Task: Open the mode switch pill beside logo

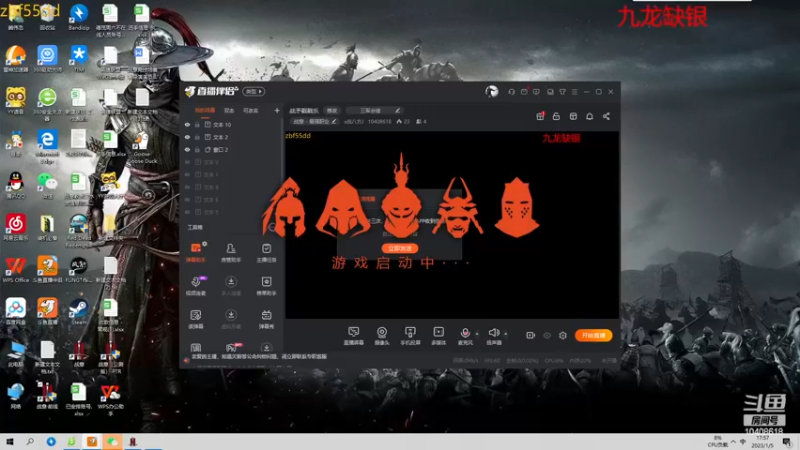Action: 254,92
